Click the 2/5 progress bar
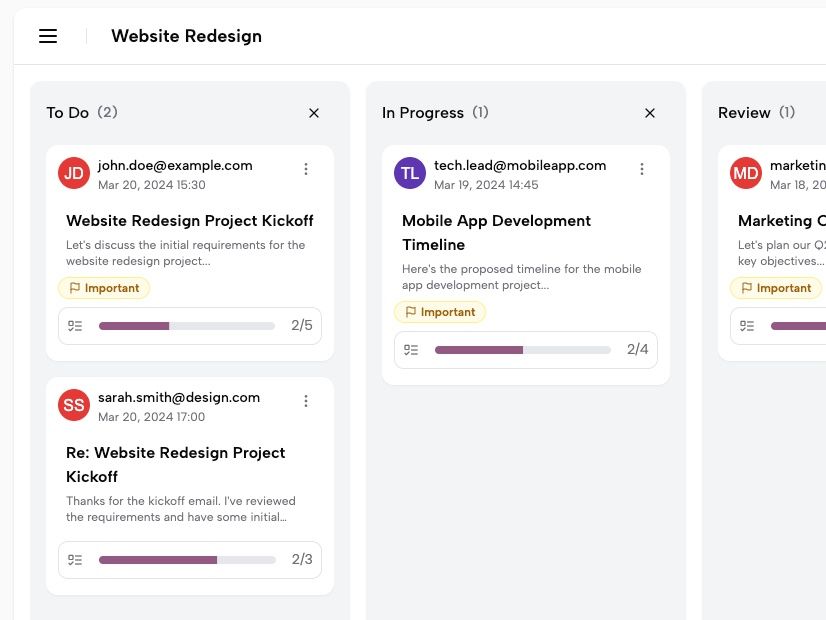 point(187,326)
